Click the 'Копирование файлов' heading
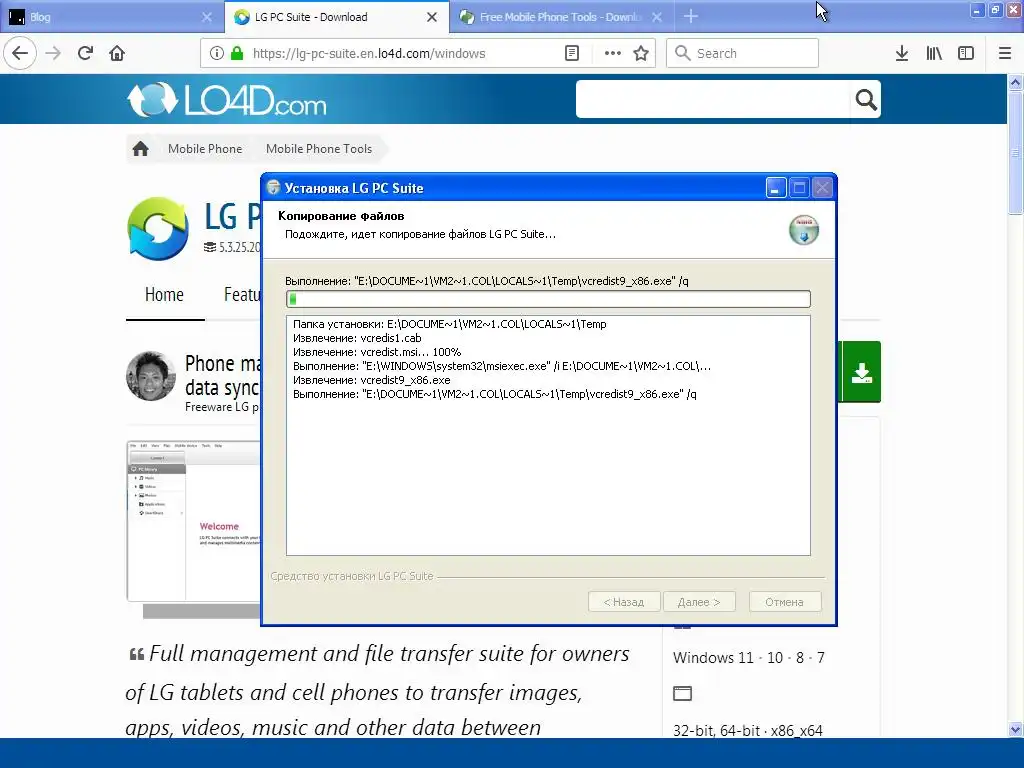 click(x=341, y=216)
